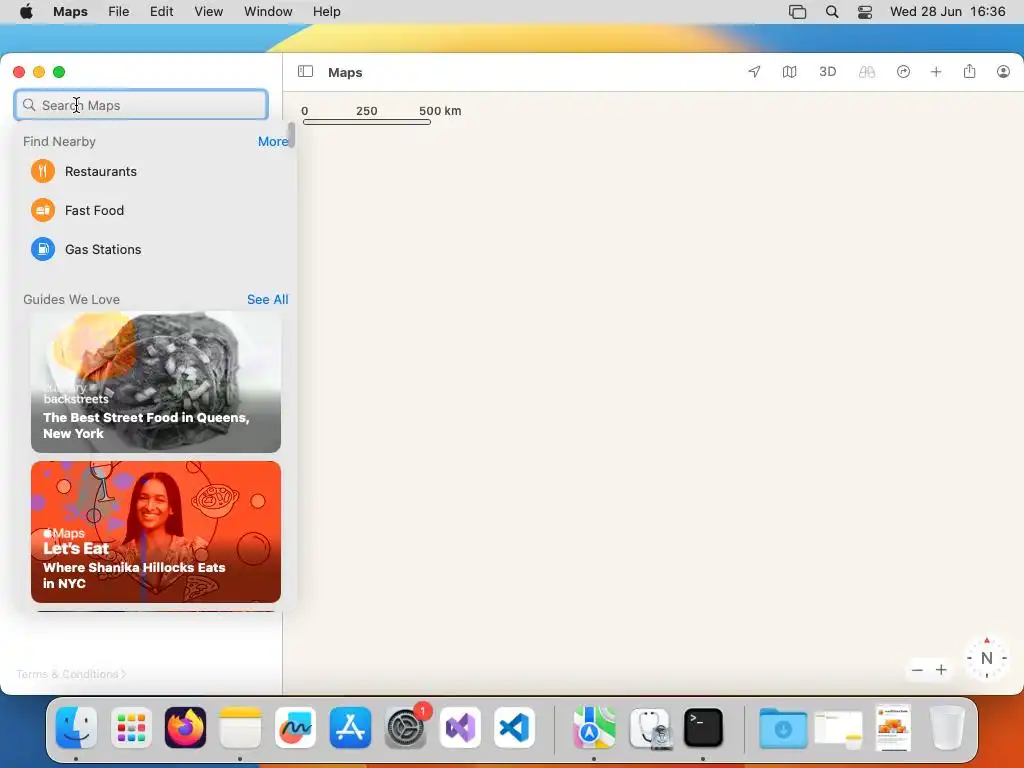The width and height of the screenshot is (1024, 768).
Task: Open the Help menu
Action: coord(327,12)
